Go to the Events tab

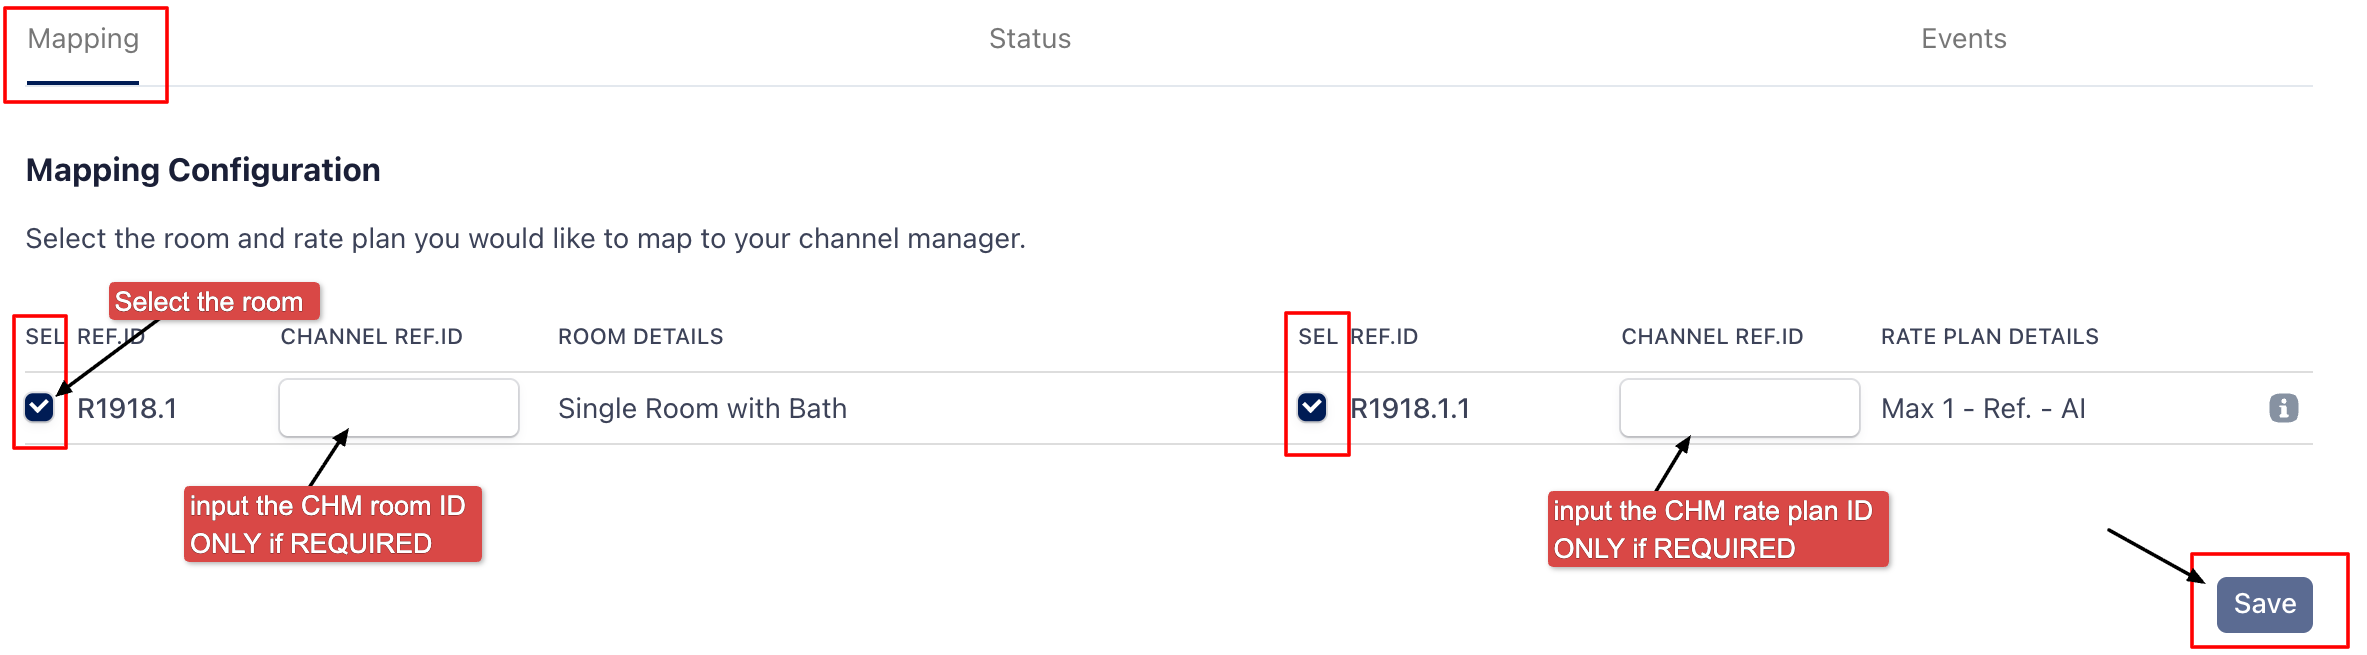tap(1963, 39)
